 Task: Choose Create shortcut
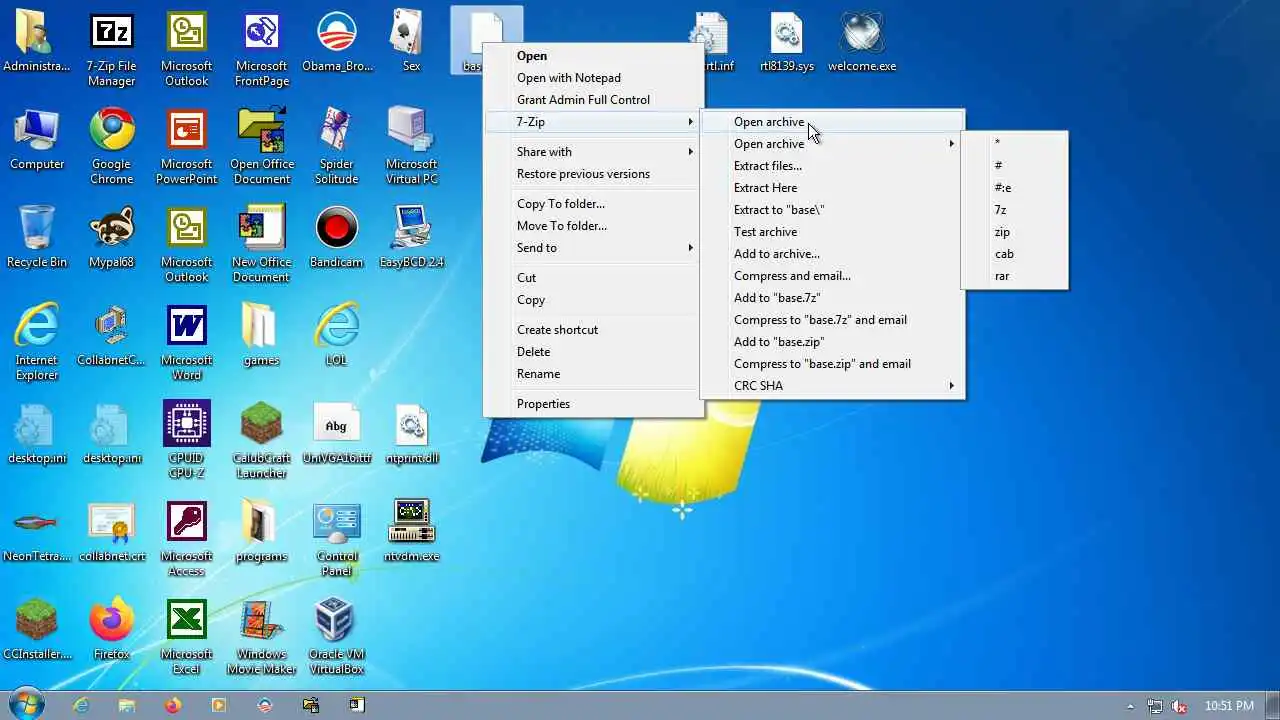tap(593, 330)
